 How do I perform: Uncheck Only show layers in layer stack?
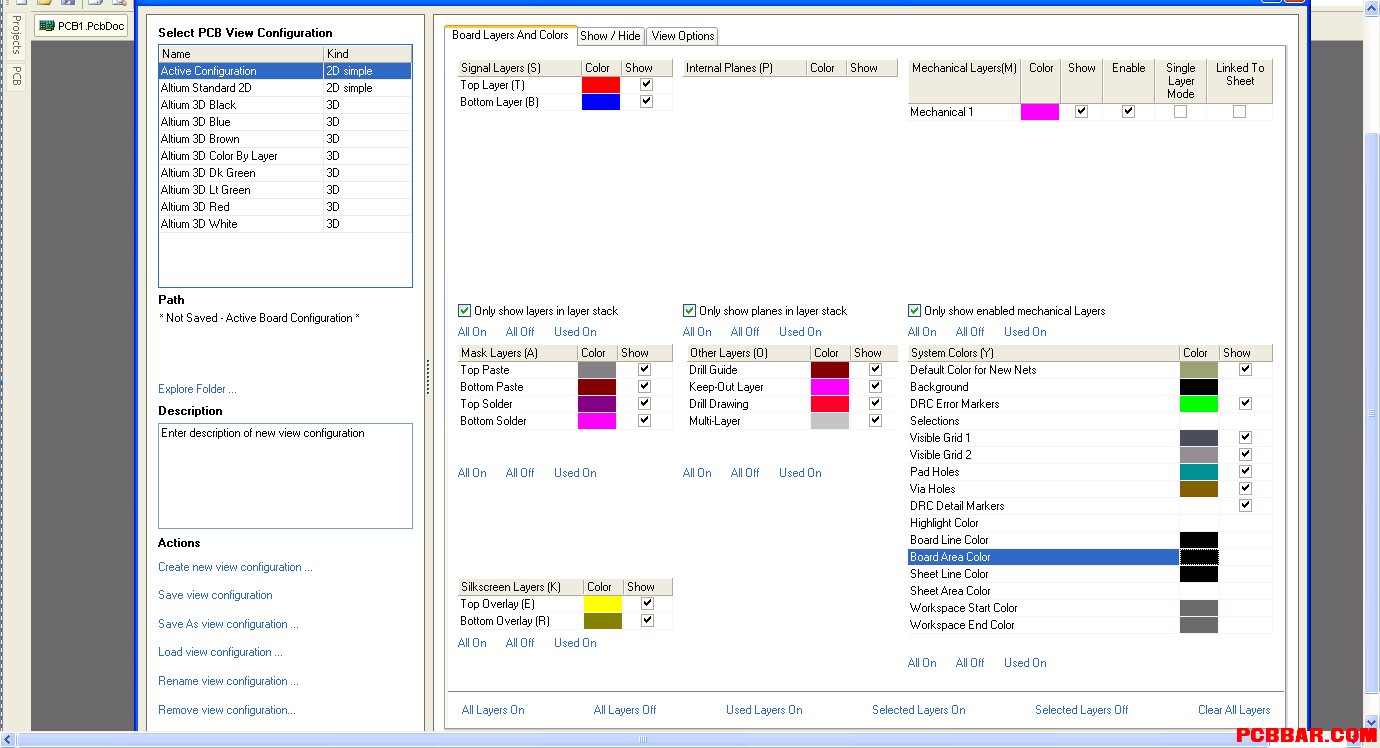point(464,311)
